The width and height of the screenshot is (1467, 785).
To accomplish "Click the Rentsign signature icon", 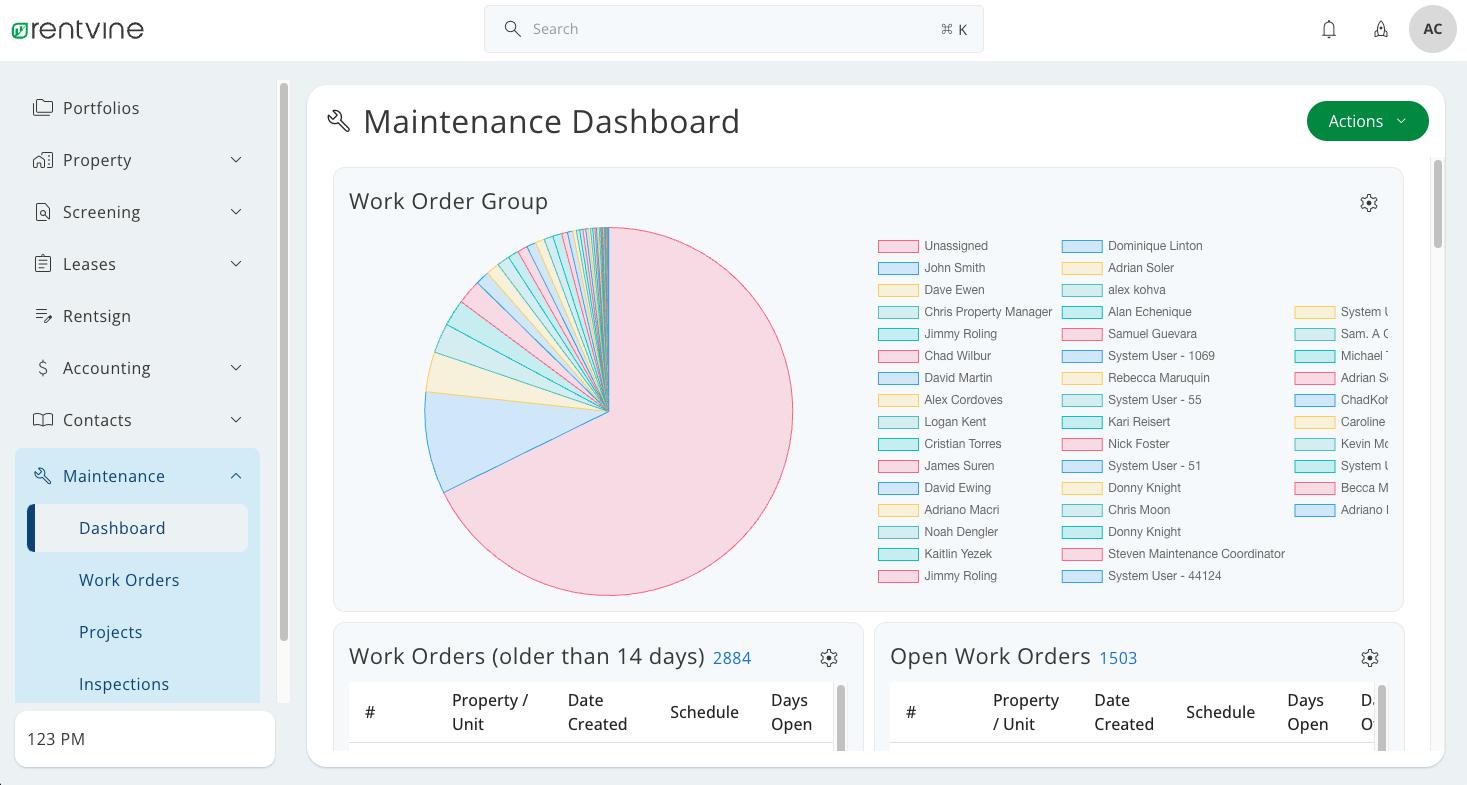I will tap(42, 315).
